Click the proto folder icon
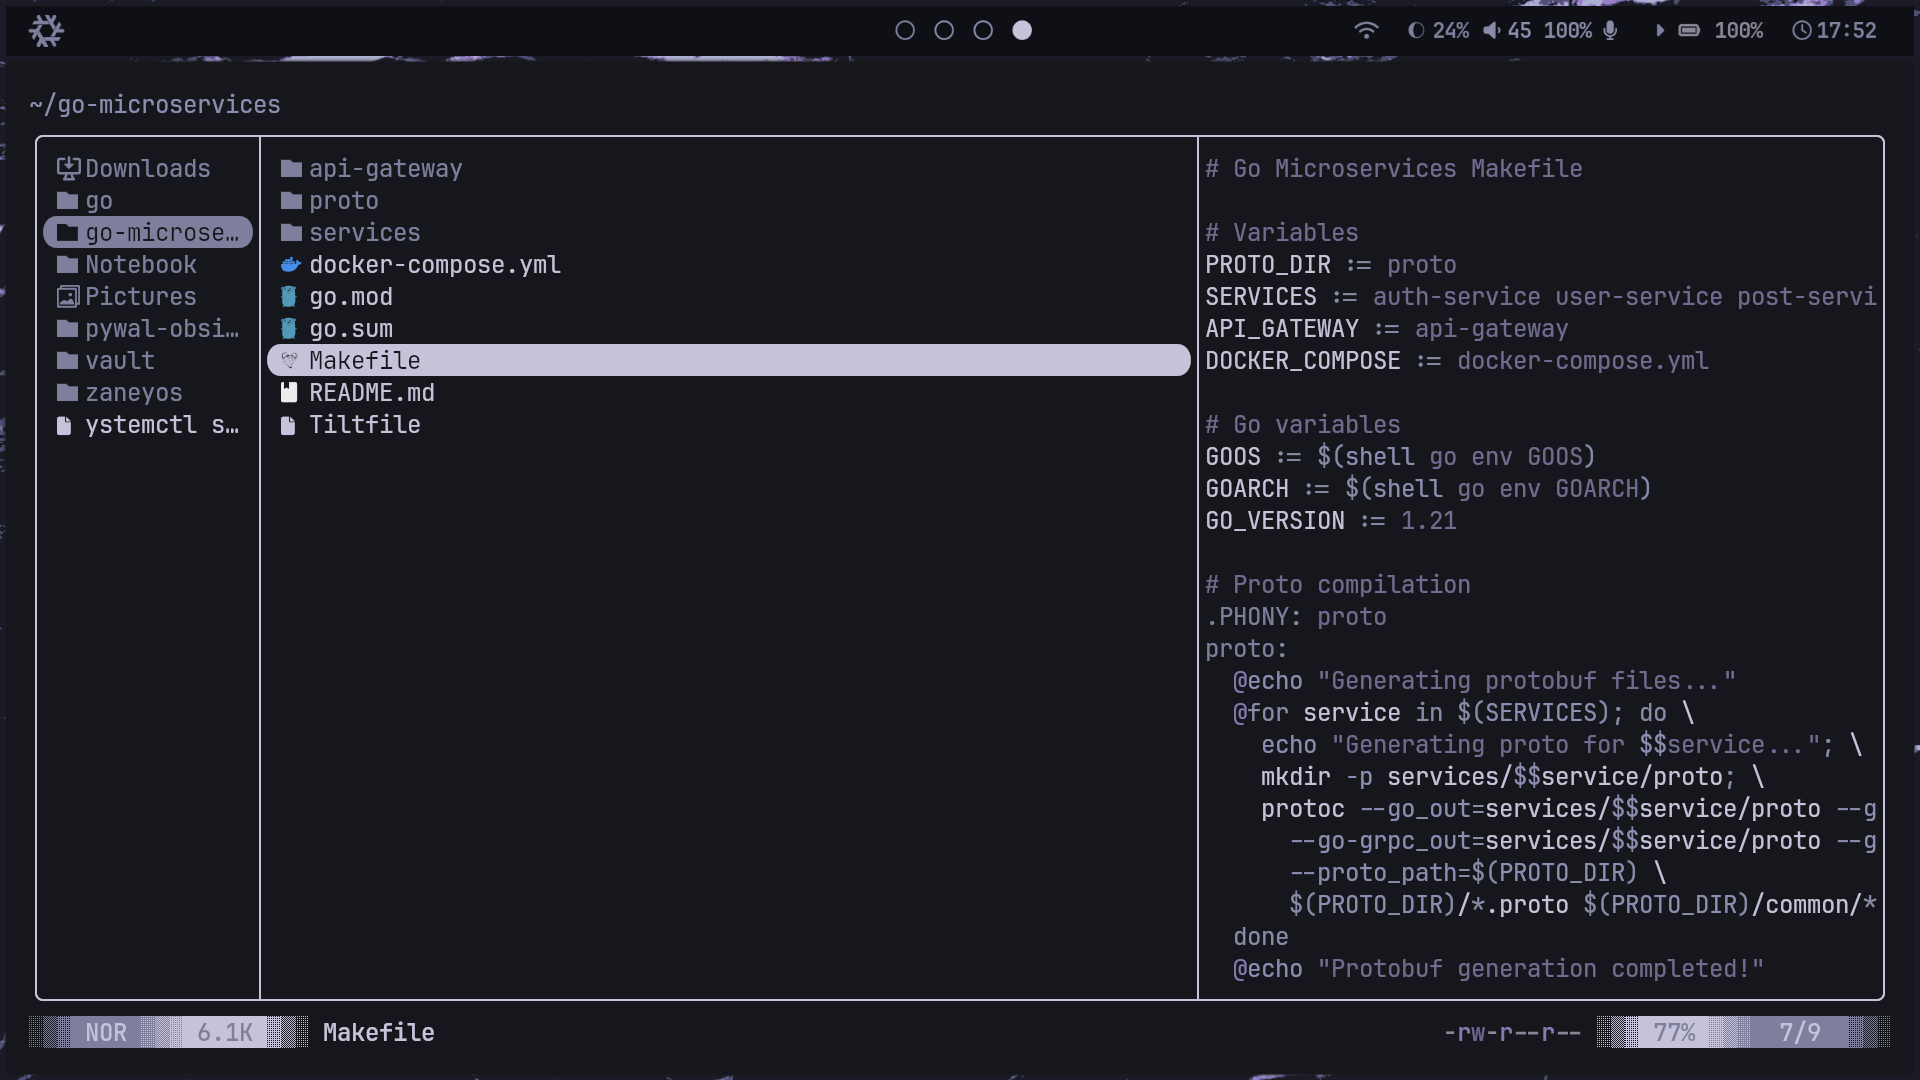Viewport: 1920px width, 1080px height. tap(291, 200)
